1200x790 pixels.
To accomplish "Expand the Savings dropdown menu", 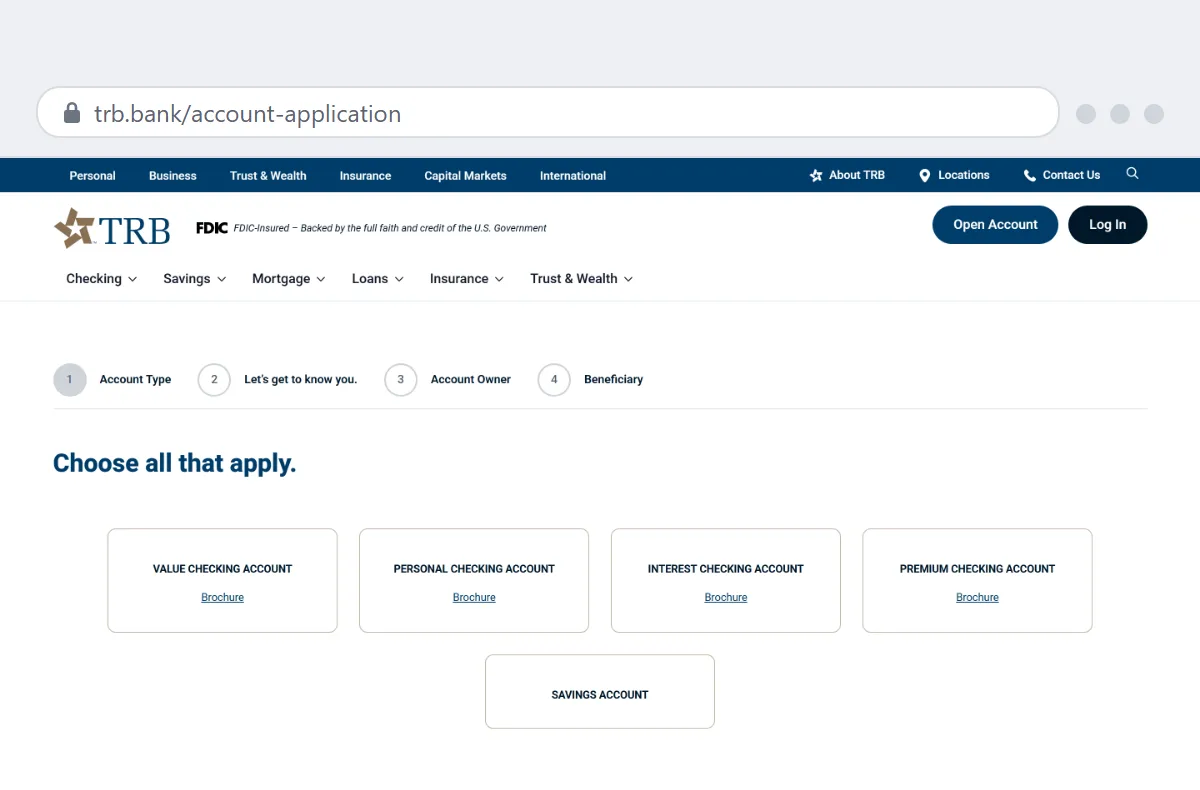I will 195,279.
